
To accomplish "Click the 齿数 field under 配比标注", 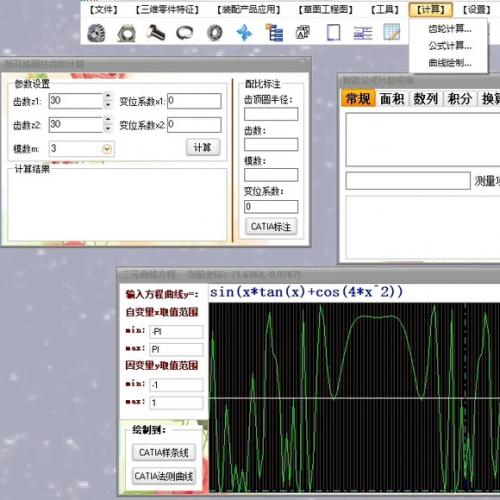I will (x=271, y=145).
